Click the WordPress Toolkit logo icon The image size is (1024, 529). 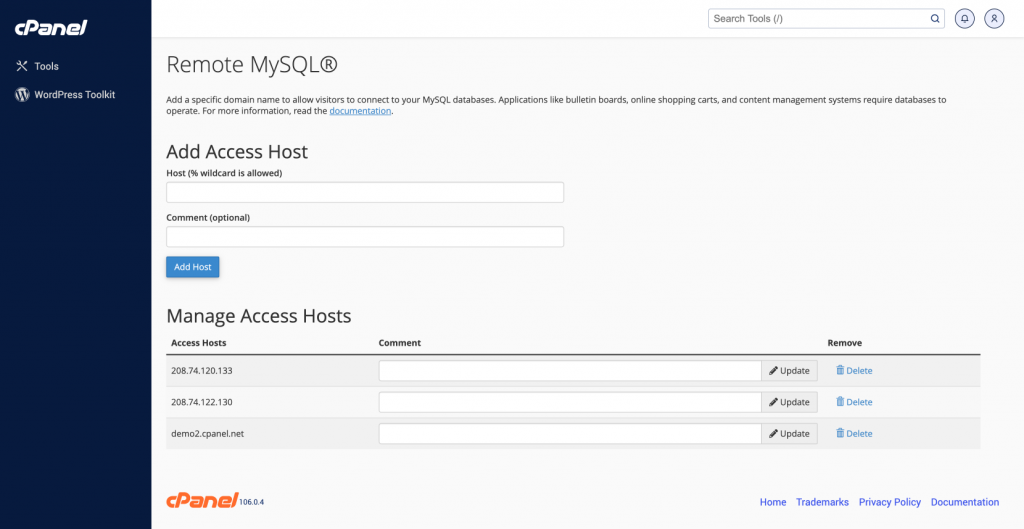22,94
